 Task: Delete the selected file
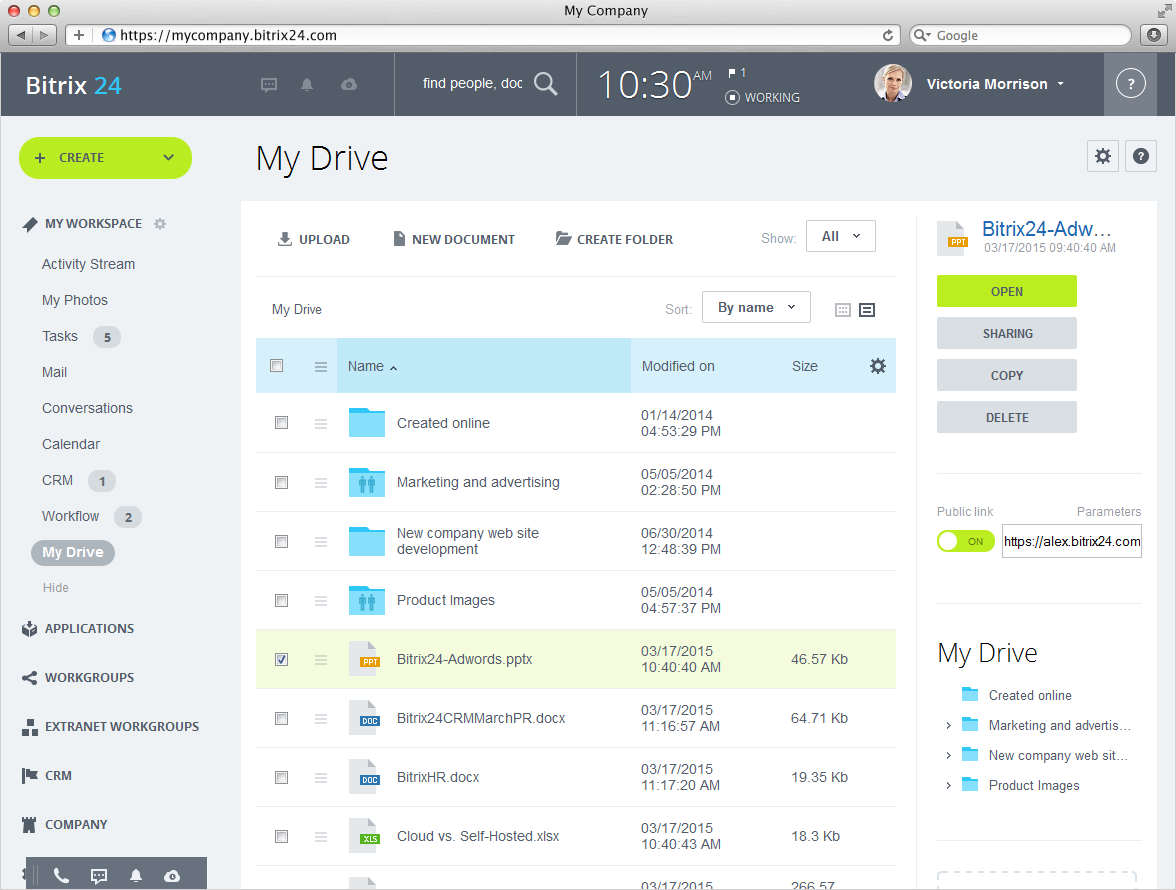pyautogui.click(x=1006, y=417)
